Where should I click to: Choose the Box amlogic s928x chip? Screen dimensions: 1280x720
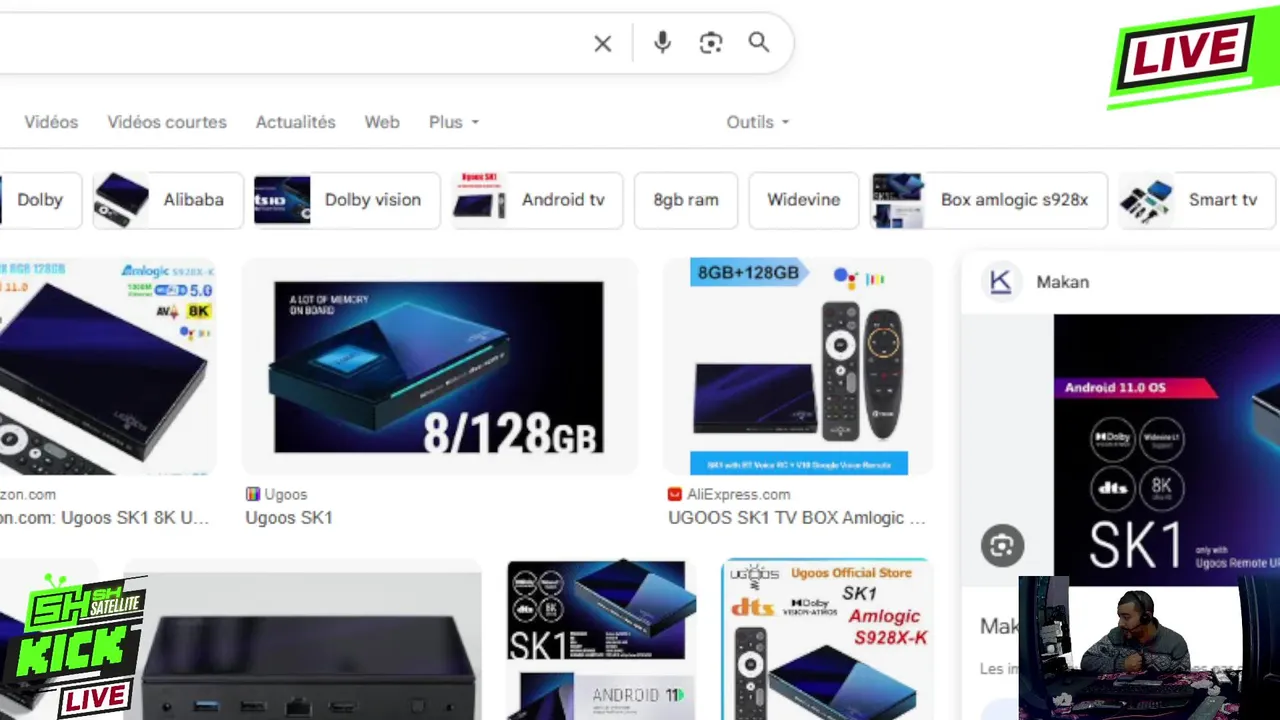(x=989, y=200)
